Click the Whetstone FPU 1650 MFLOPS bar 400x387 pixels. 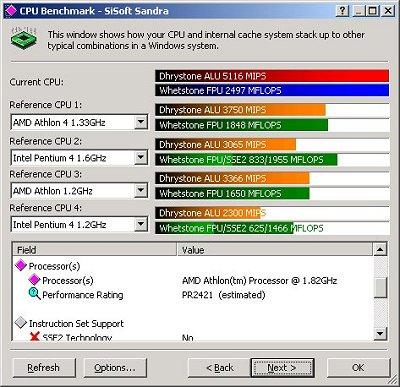pyautogui.click(x=232, y=193)
